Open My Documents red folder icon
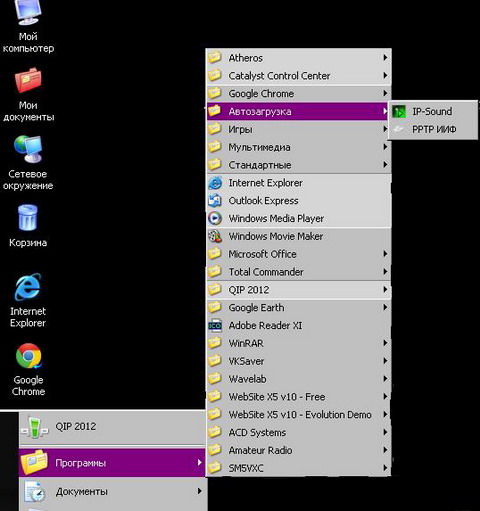Viewport: 480px width, 511px height. point(28,80)
